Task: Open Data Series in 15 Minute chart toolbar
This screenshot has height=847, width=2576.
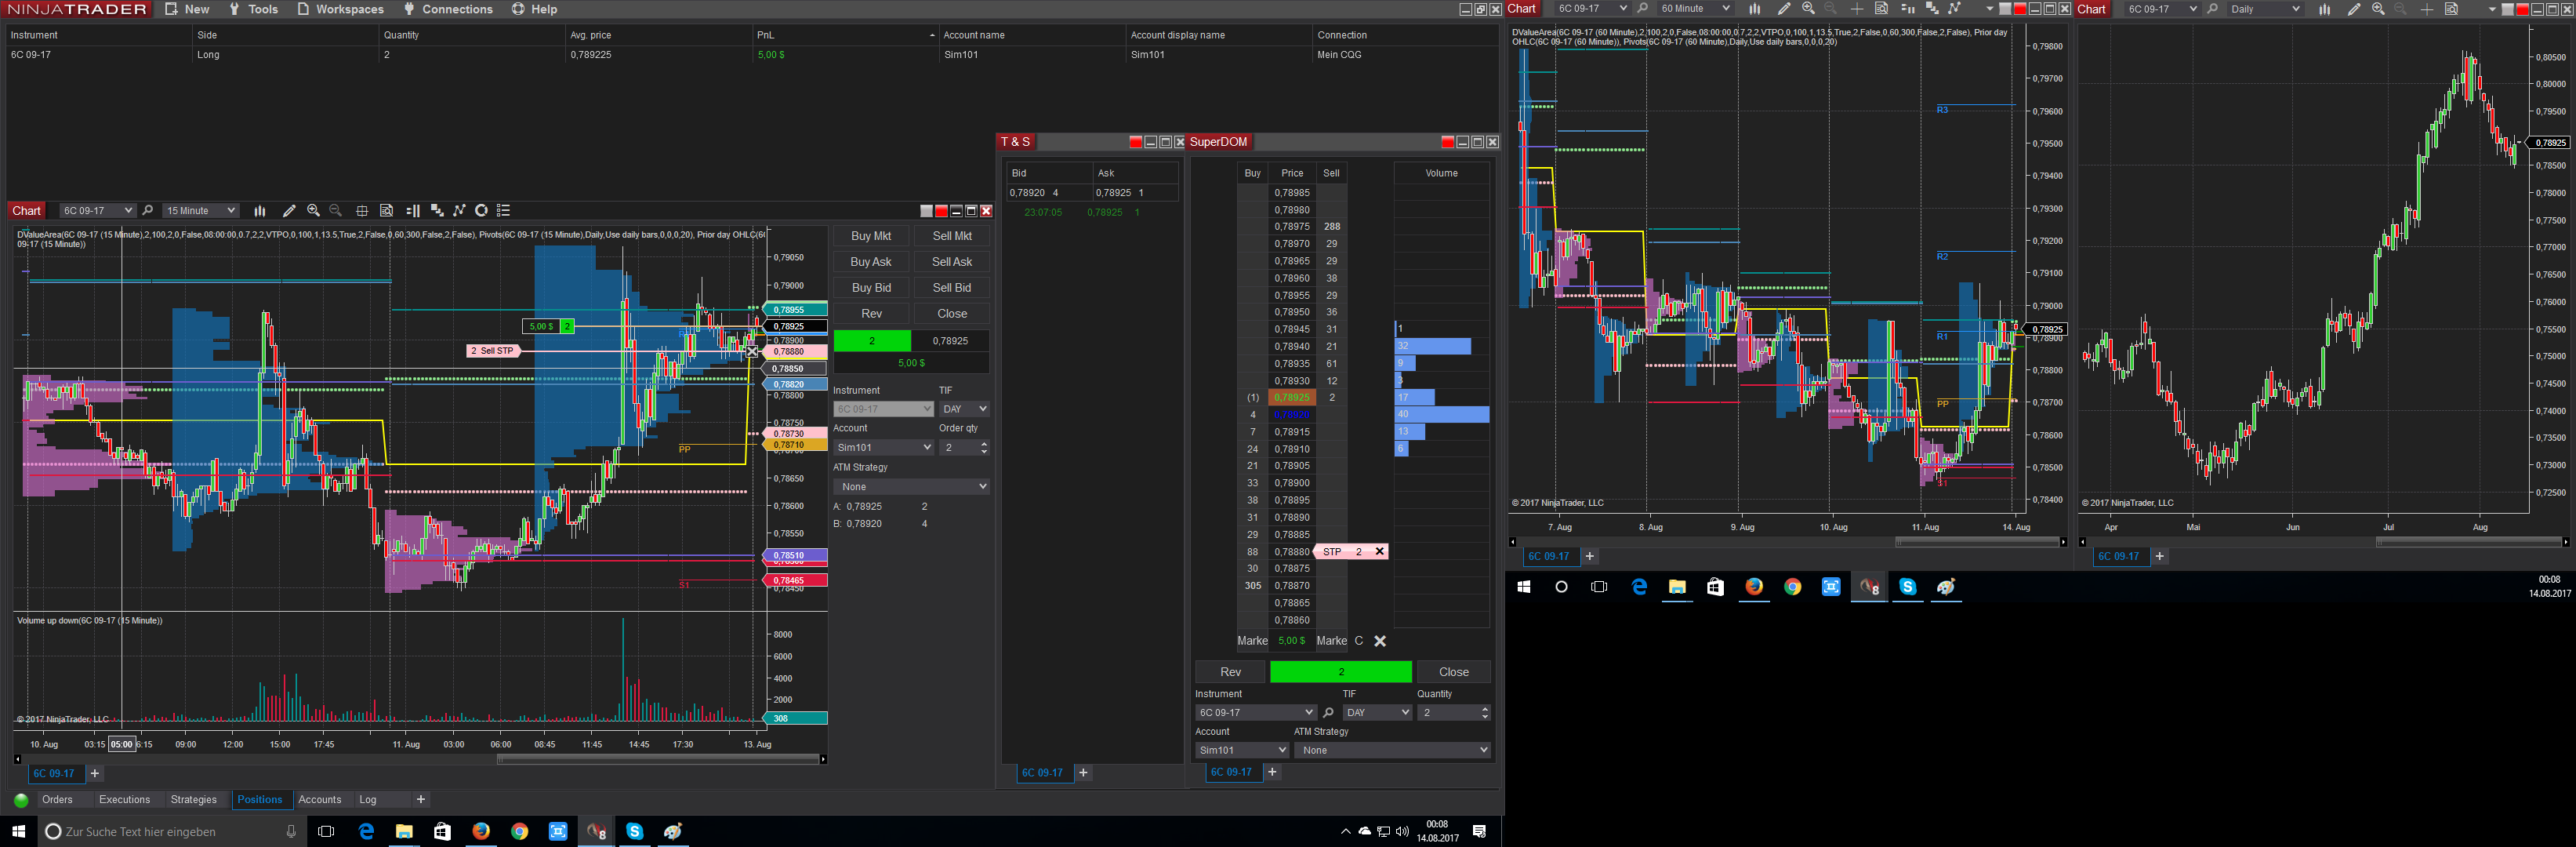Action: click(437, 211)
